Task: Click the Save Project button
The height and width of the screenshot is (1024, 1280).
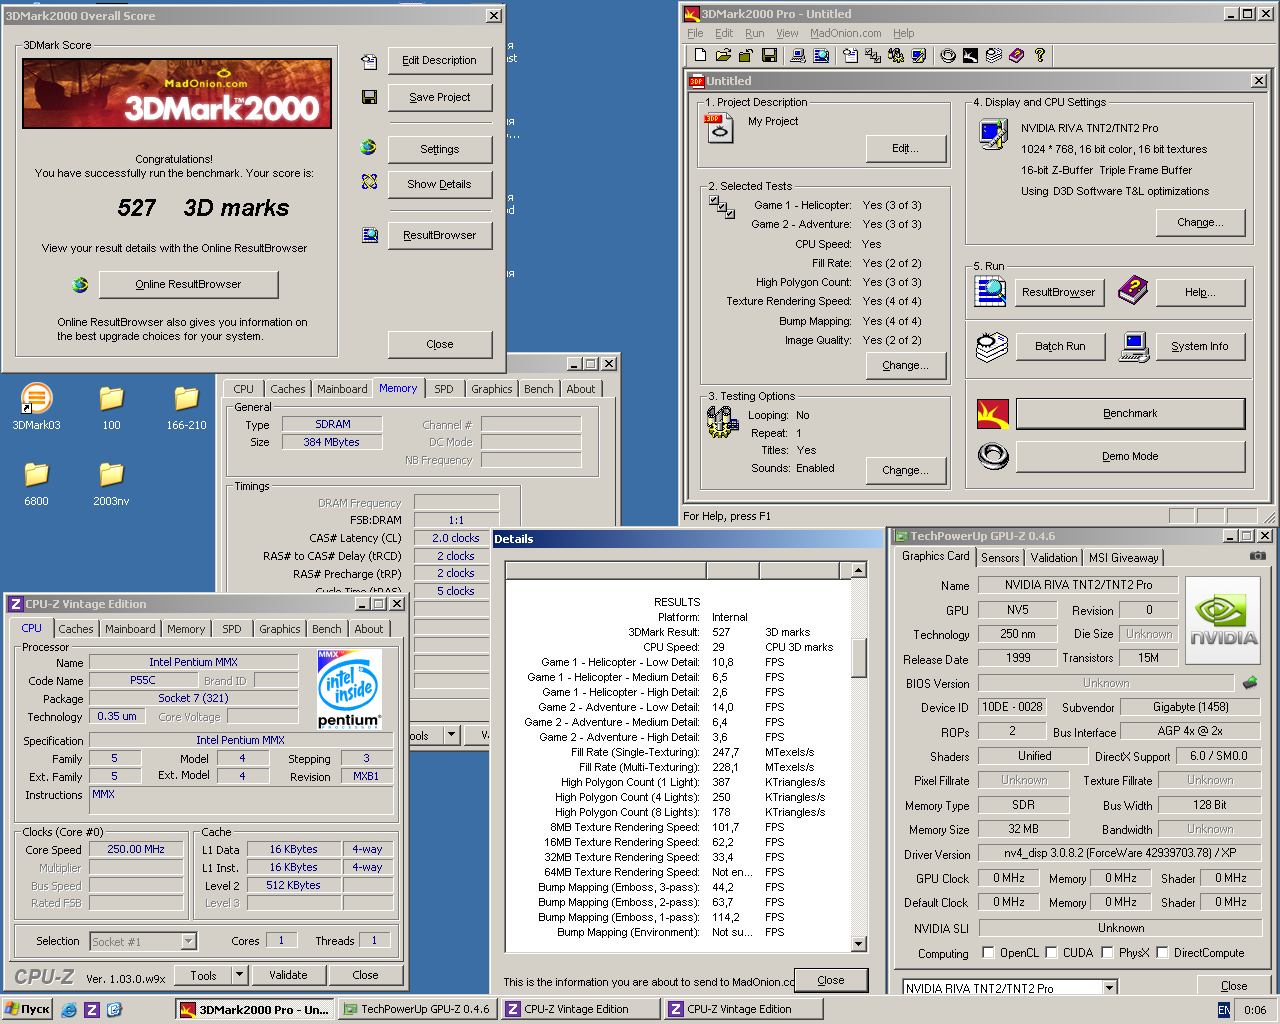Action: (x=440, y=97)
